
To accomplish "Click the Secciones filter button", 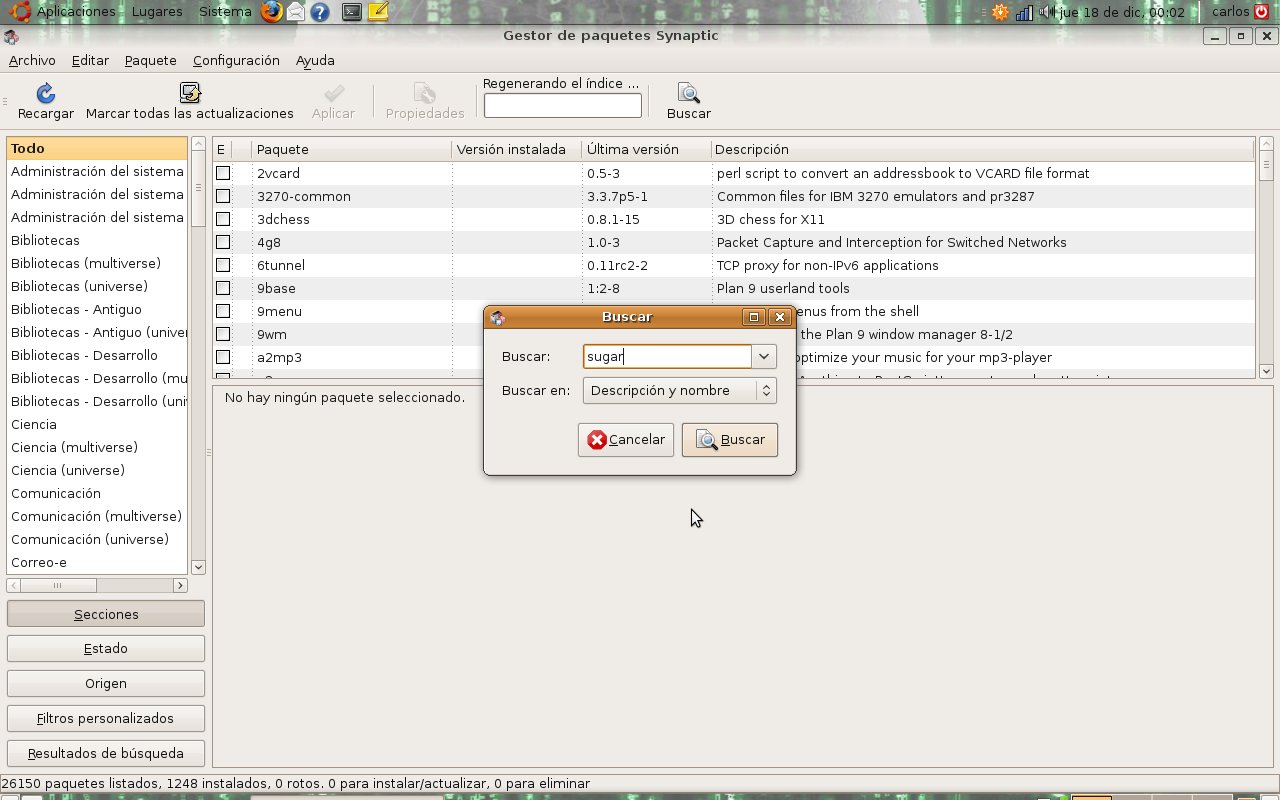I will pyautogui.click(x=106, y=614).
